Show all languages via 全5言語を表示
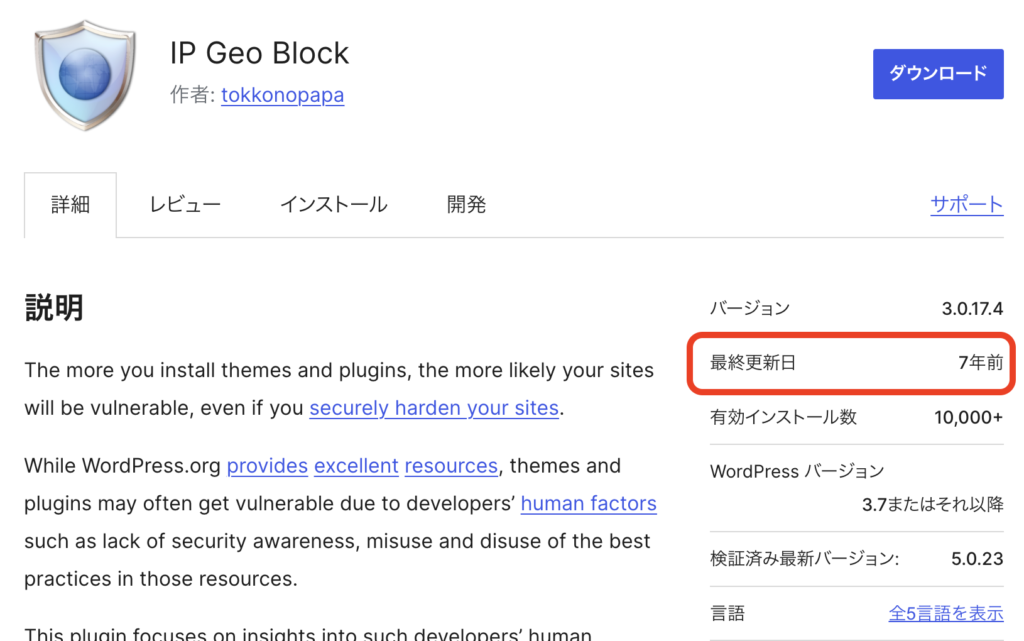Image resolution: width=1024 pixels, height=641 pixels. tap(945, 613)
